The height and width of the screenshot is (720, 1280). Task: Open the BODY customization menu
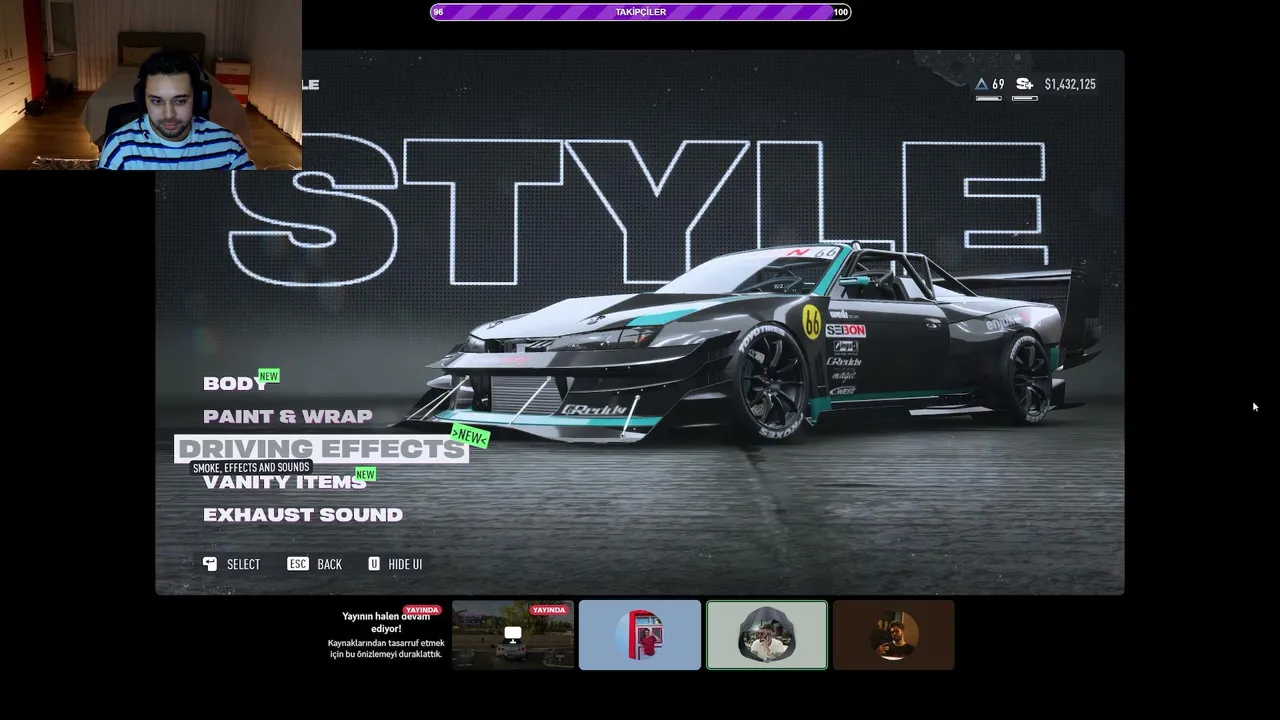[x=234, y=384]
